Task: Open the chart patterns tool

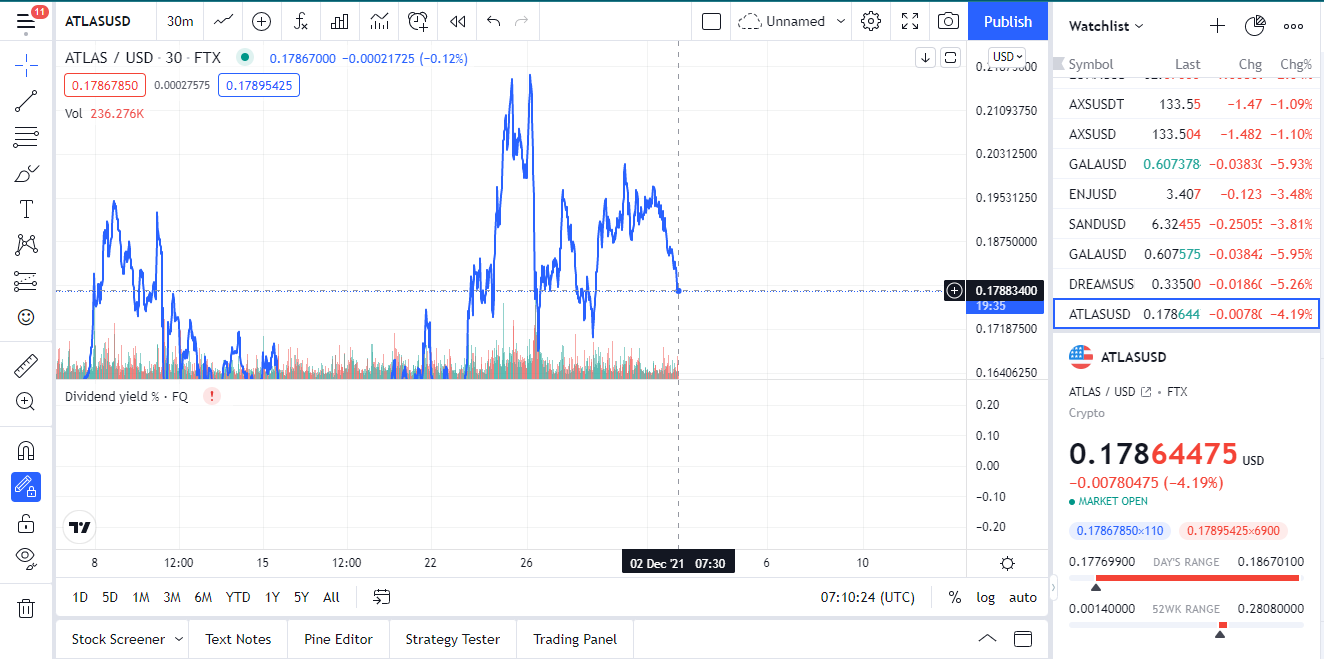Action: (x=26, y=245)
